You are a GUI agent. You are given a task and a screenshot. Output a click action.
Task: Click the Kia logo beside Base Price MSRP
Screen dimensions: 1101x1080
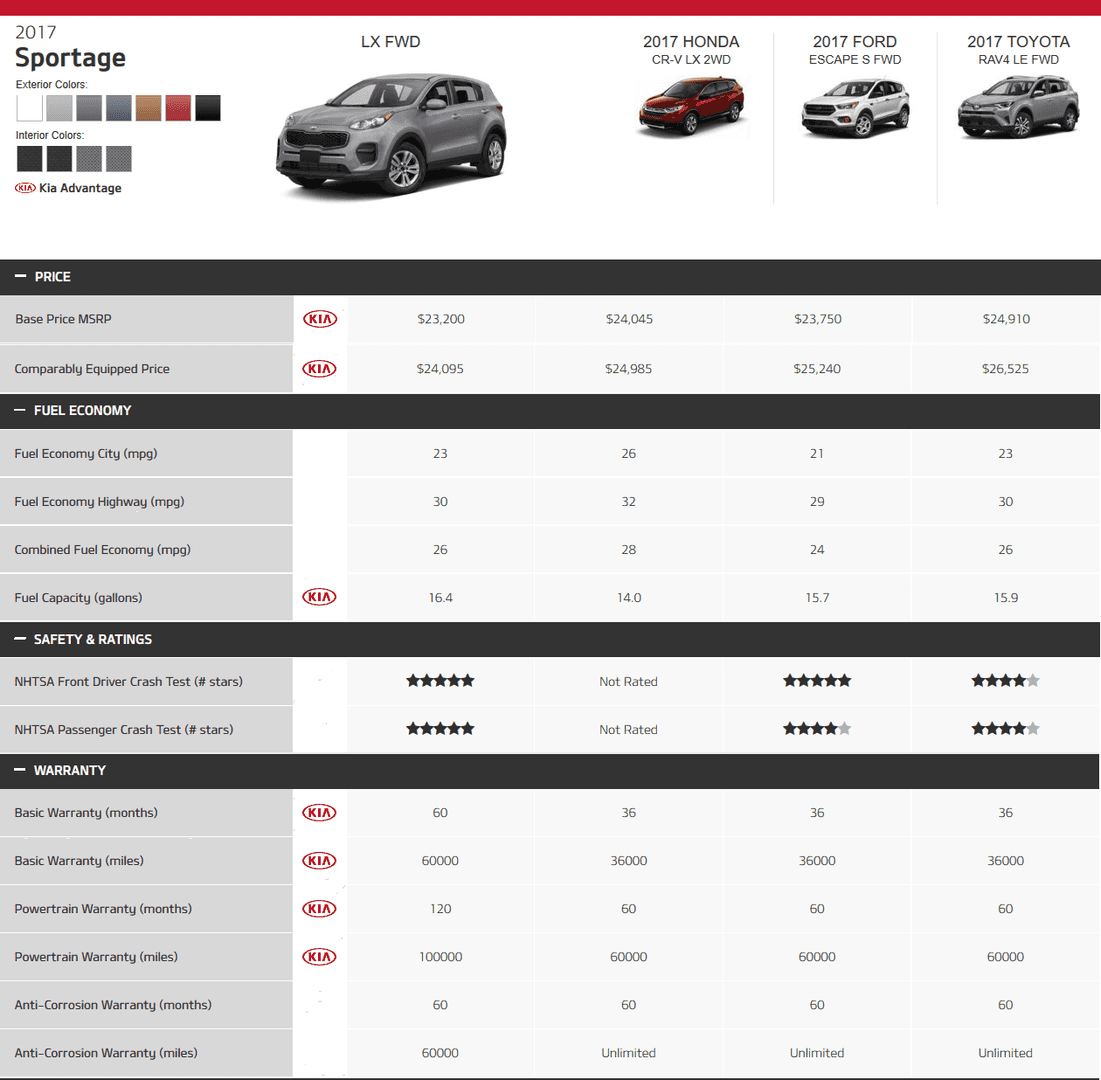(x=319, y=319)
